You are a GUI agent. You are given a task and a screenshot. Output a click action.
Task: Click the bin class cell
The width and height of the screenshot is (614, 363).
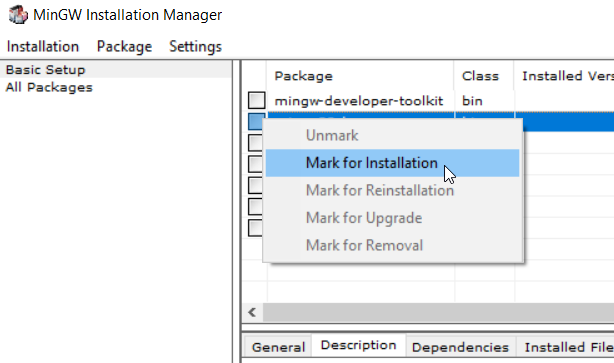(x=472, y=101)
